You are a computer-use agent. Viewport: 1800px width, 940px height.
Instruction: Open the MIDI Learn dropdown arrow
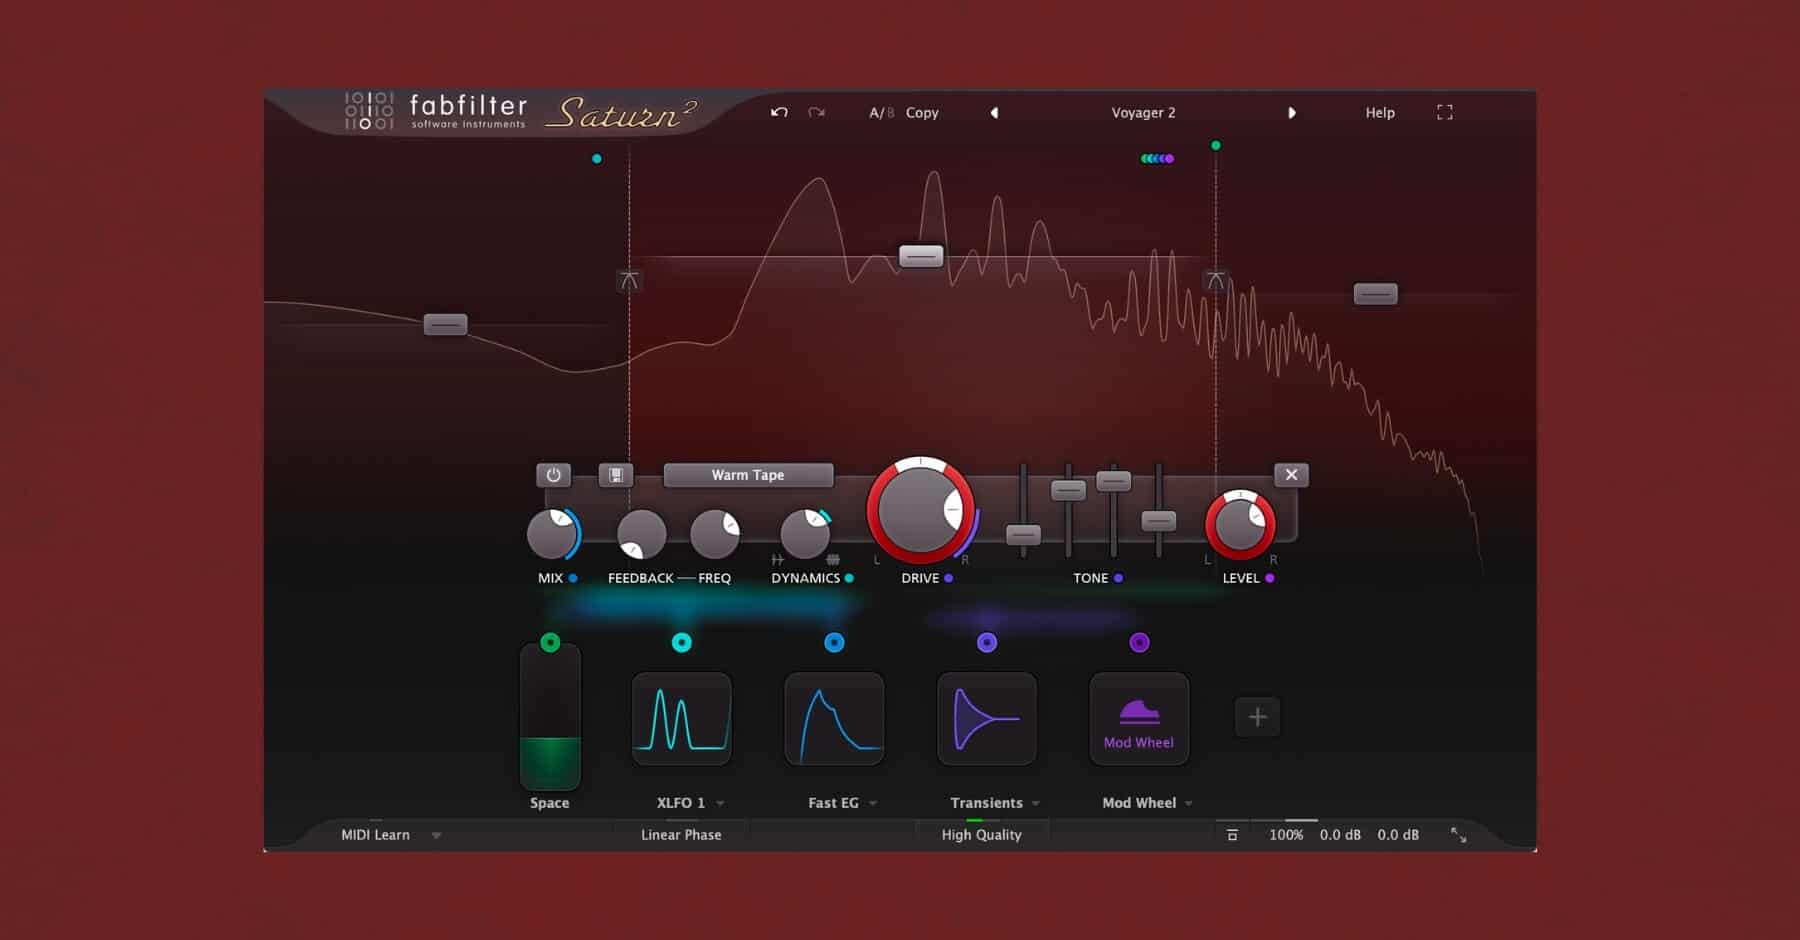pos(436,836)
